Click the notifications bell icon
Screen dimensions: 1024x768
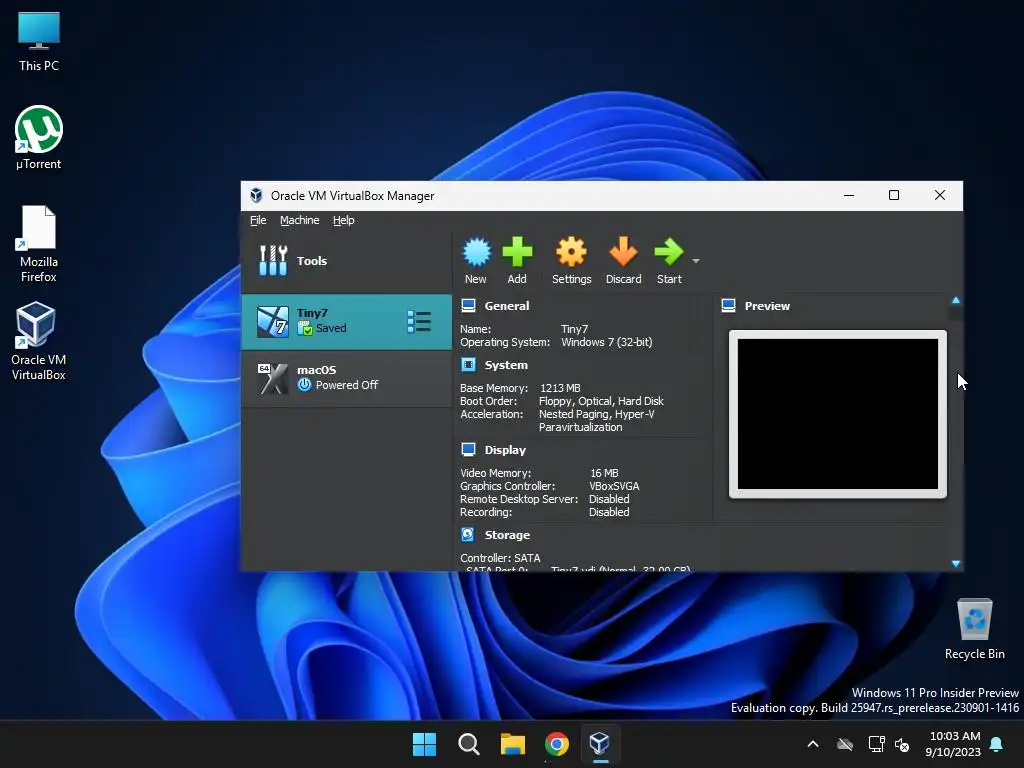pyautogui.click(x=997, y=744)
